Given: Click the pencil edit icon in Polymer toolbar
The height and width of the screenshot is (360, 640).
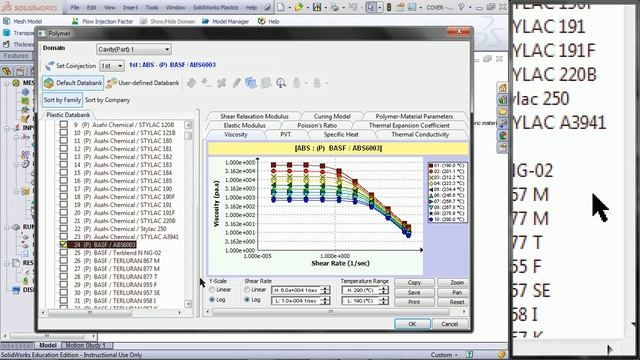Looking at the screenshot, I should coord(236,83).
